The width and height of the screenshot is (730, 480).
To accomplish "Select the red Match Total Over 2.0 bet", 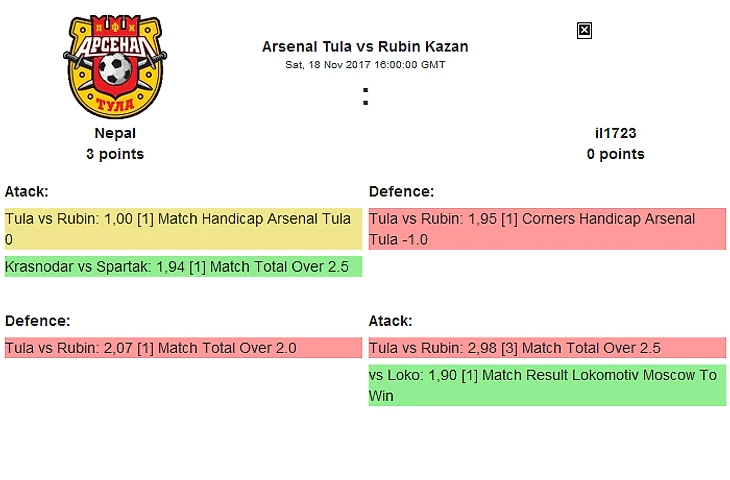I will click(183, 348).
